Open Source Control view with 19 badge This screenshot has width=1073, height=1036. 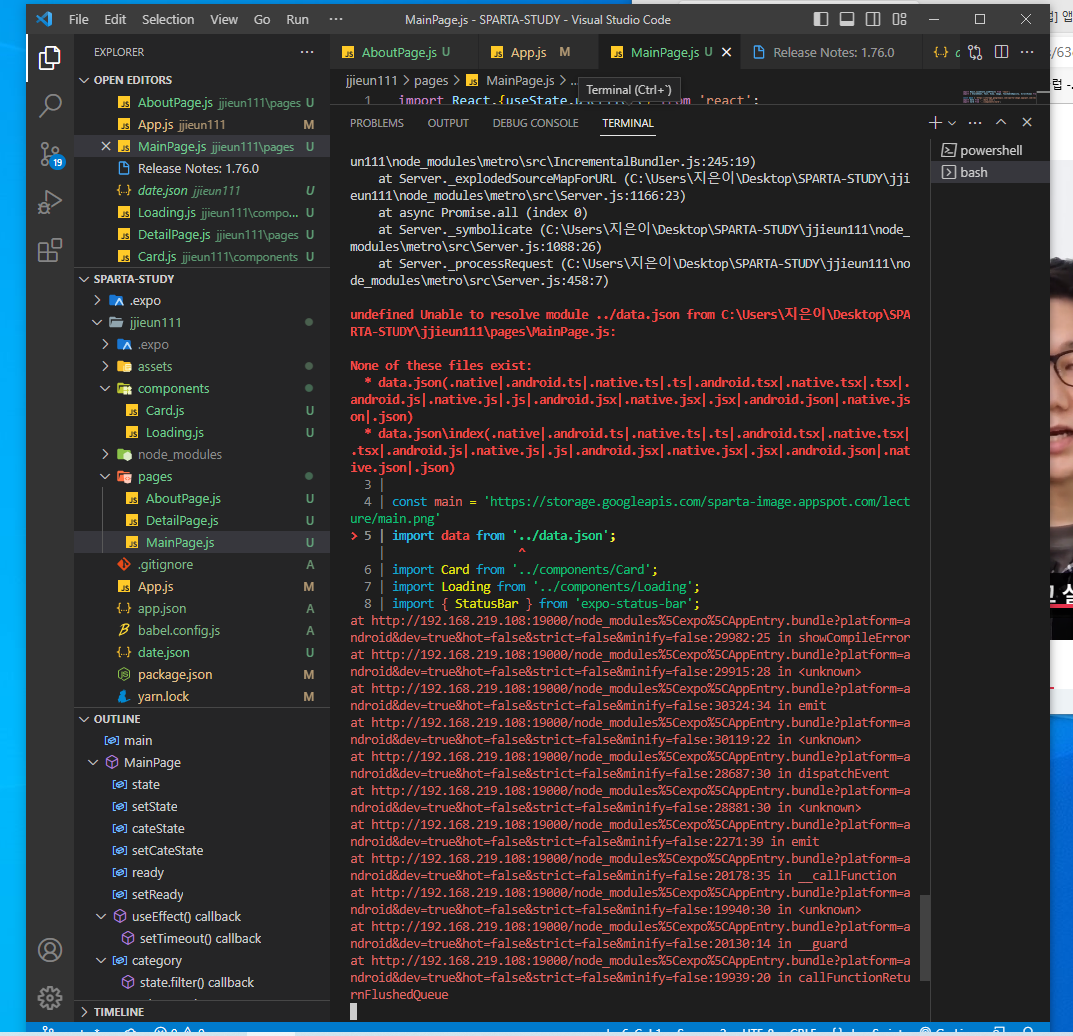49,155
